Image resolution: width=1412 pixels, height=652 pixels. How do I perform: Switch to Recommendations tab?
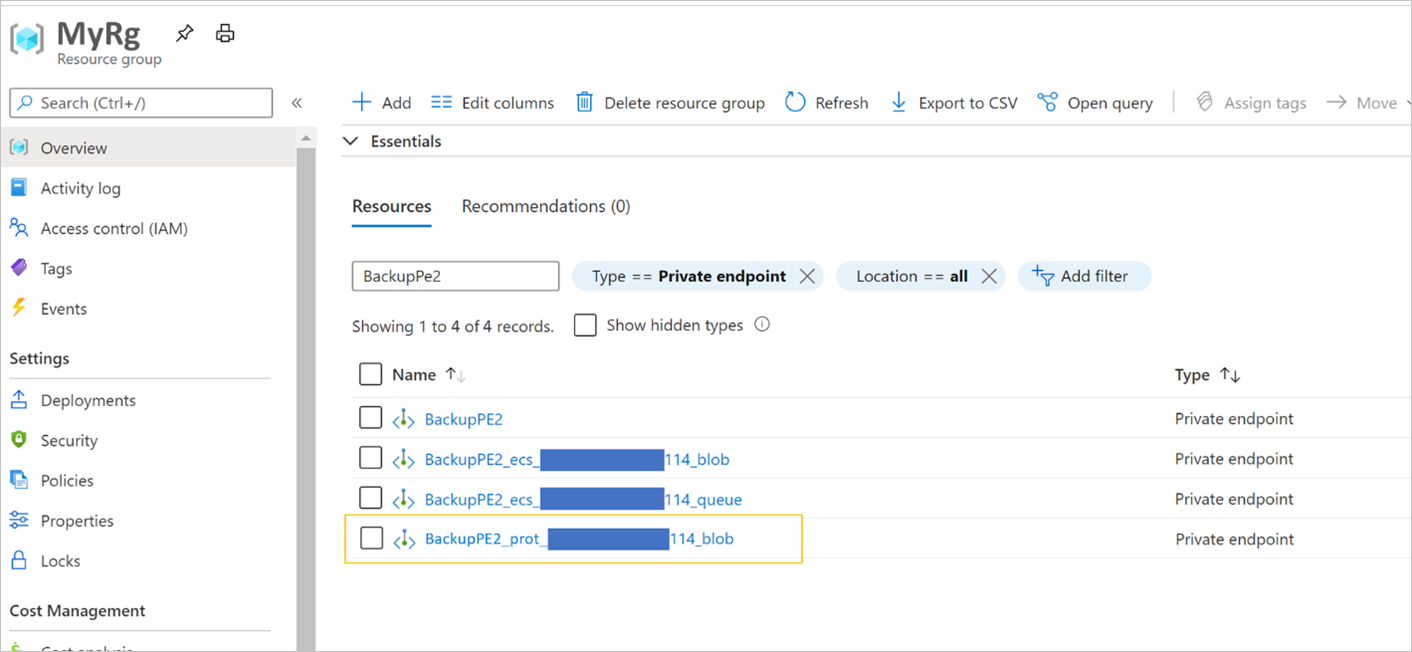[x=545, y=206]
